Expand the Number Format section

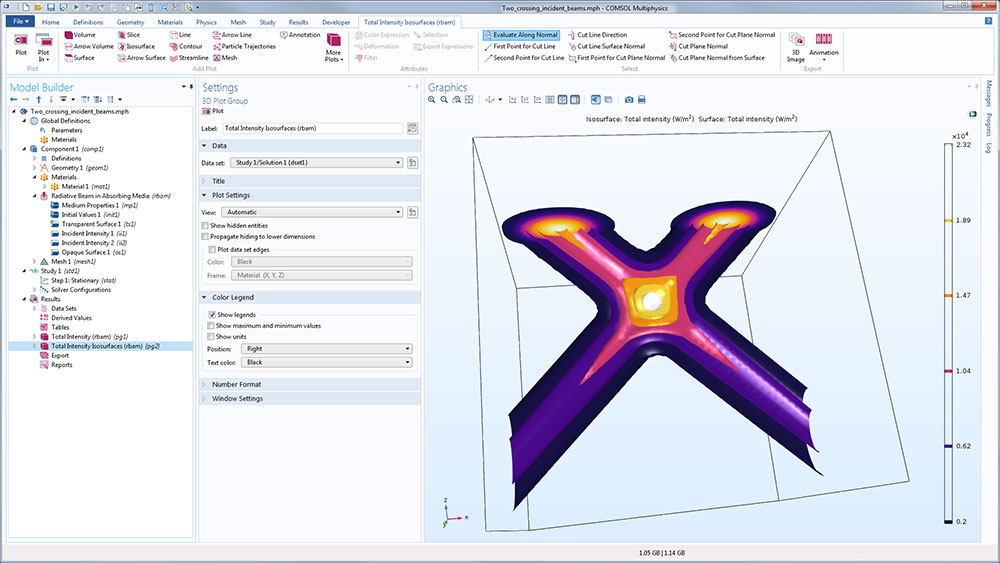237,384
